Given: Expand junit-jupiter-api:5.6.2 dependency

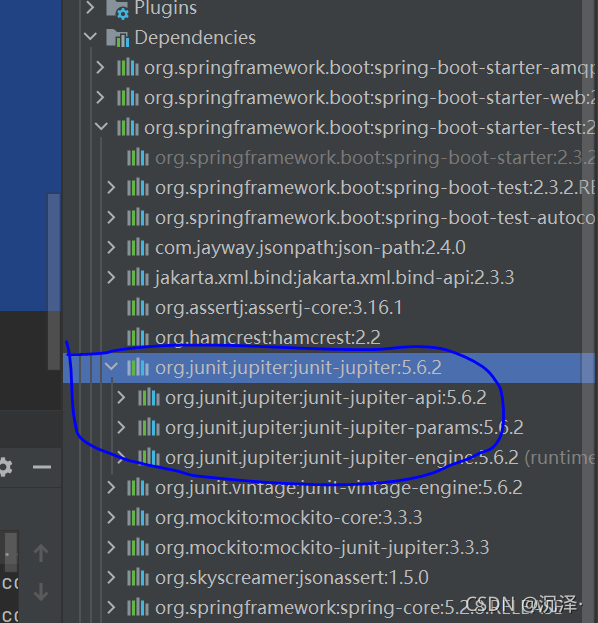Looking at the screenshot, I should [121, 397].
